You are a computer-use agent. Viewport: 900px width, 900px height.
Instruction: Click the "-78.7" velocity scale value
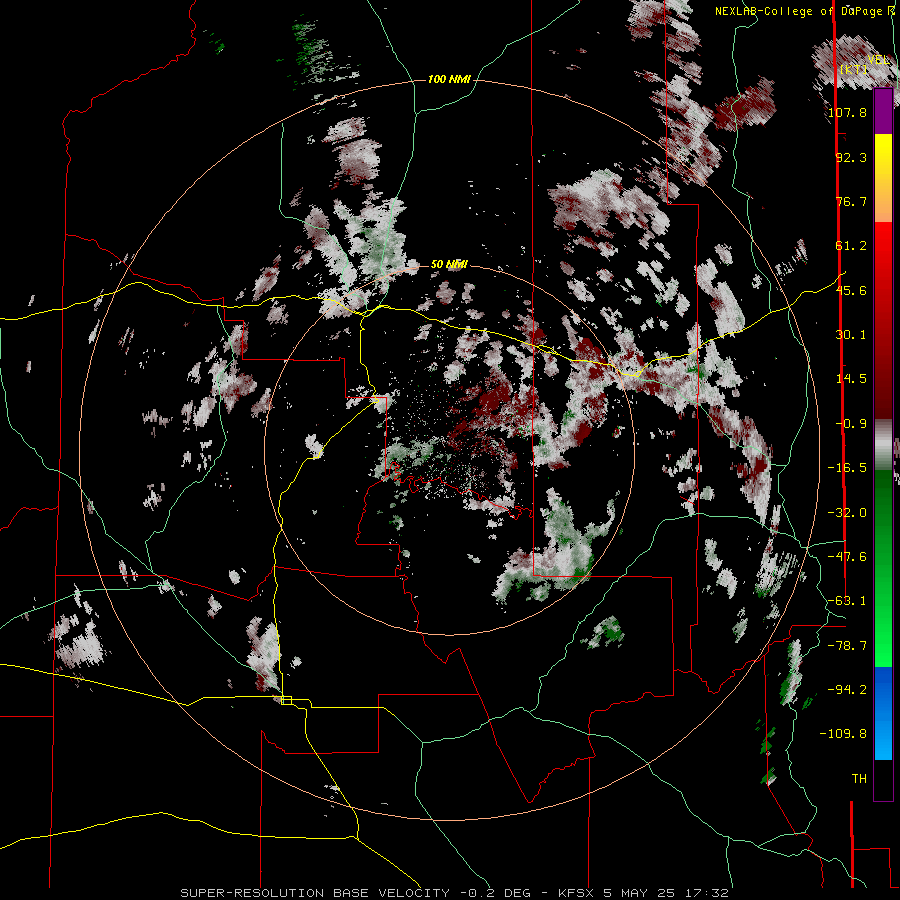click(847, 646)
